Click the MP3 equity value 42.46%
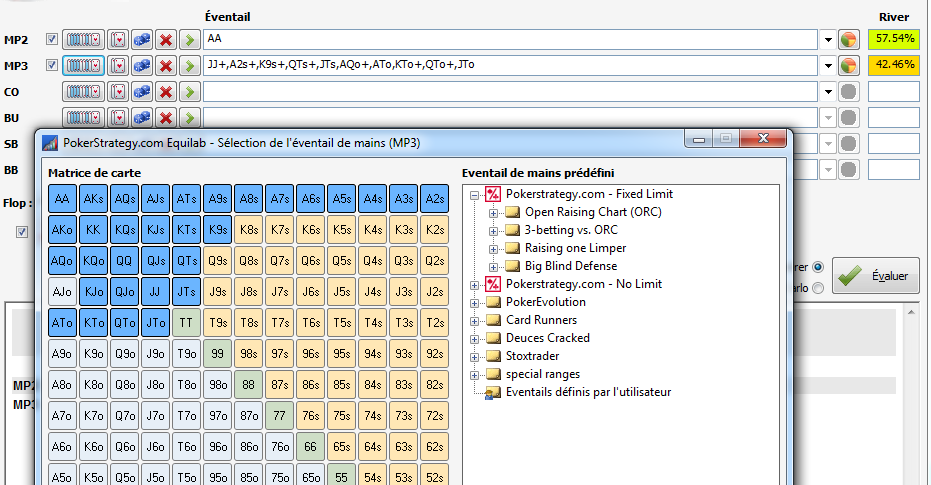Image resolution: width=931 pixels, height=485 pixels. click(894, 65)
